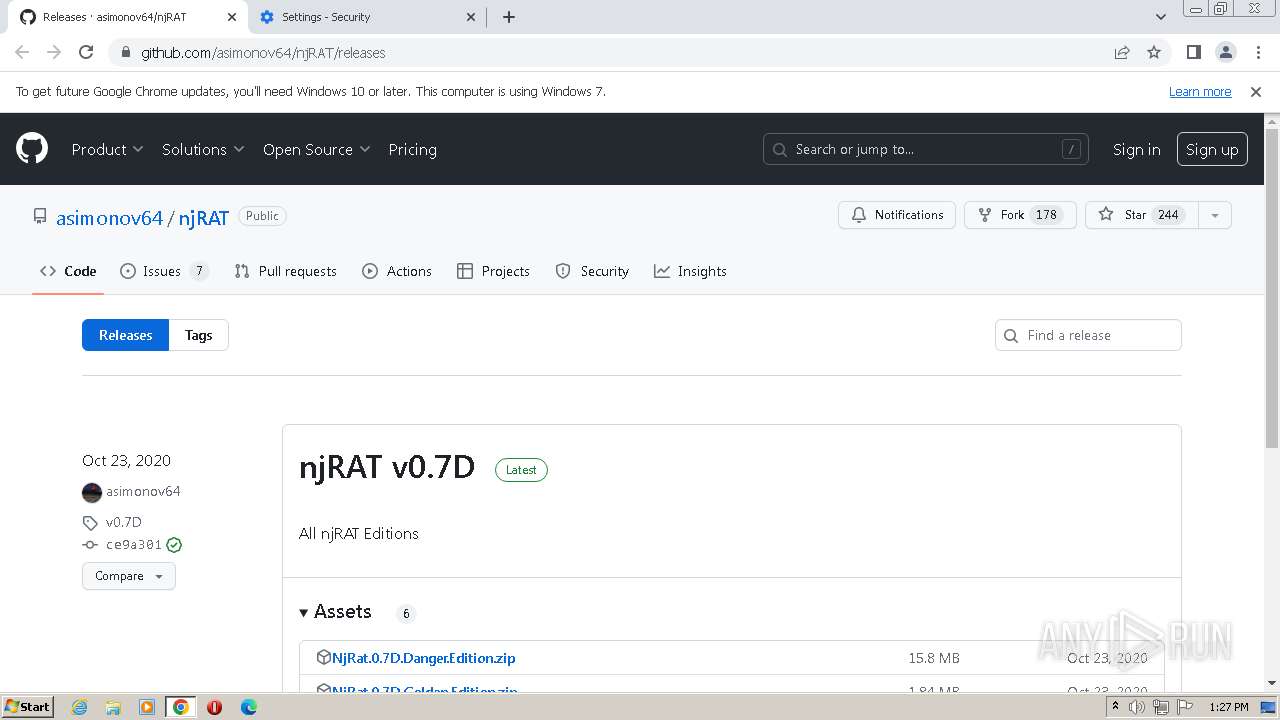Image resolution: width=1280 pixels, height=720 pixels.
Task: Click the volume icon in system tray
Action: [1137, 707]
